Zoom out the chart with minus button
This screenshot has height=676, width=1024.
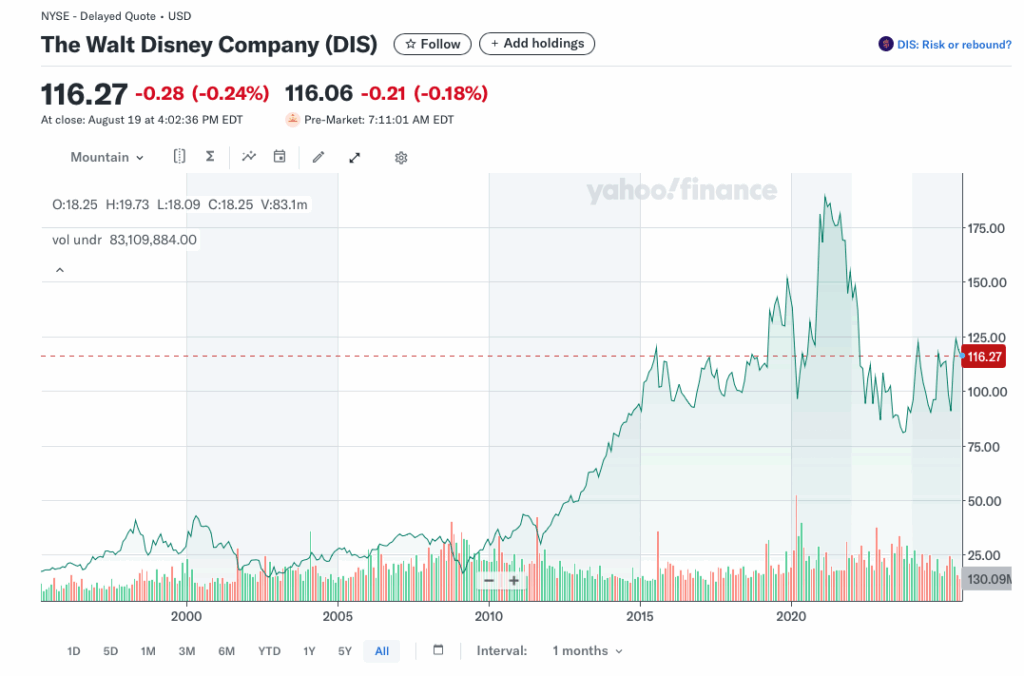(489, 580)
